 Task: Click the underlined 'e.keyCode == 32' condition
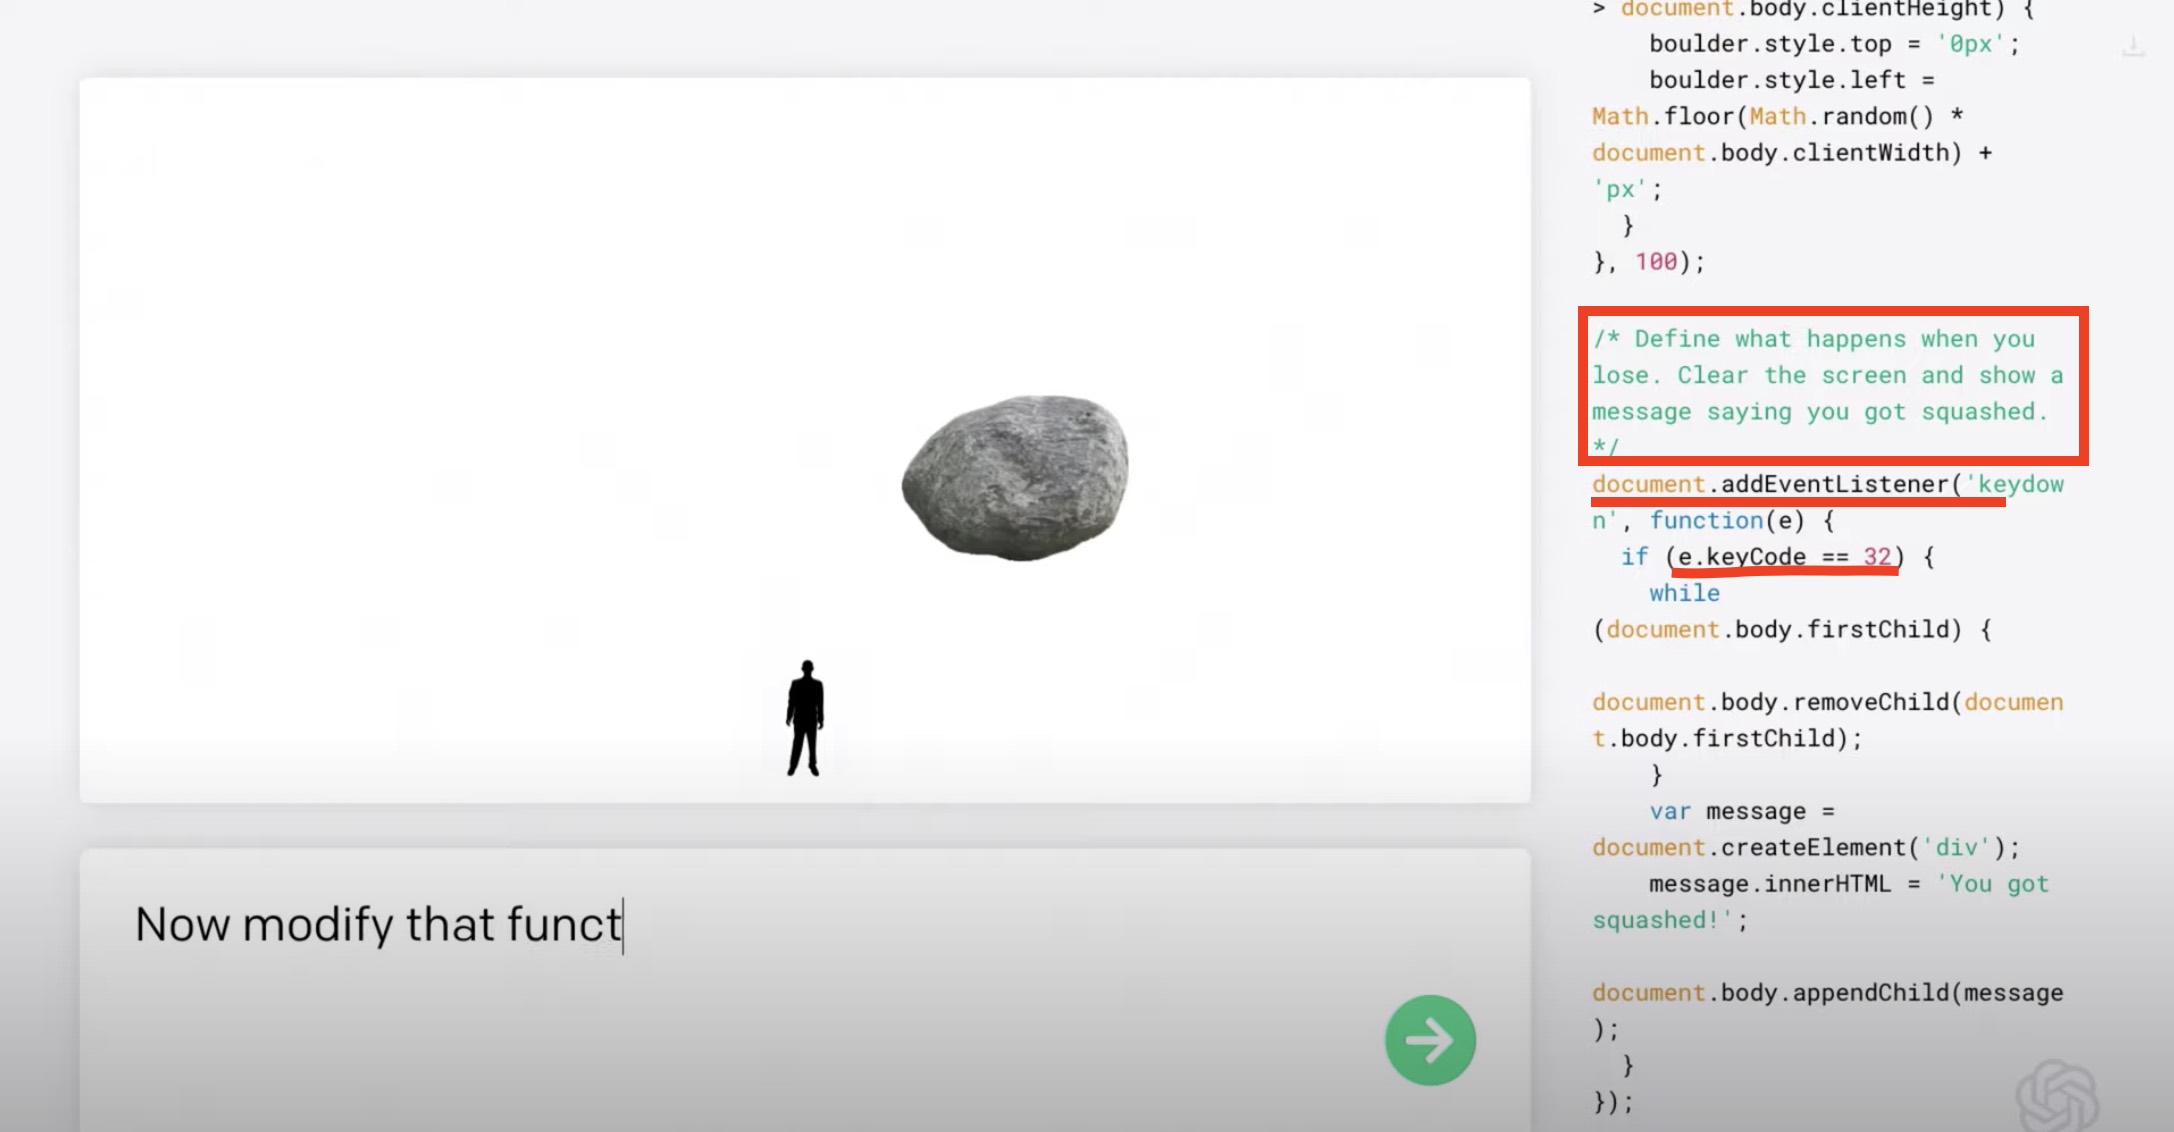click(1784, 557)
